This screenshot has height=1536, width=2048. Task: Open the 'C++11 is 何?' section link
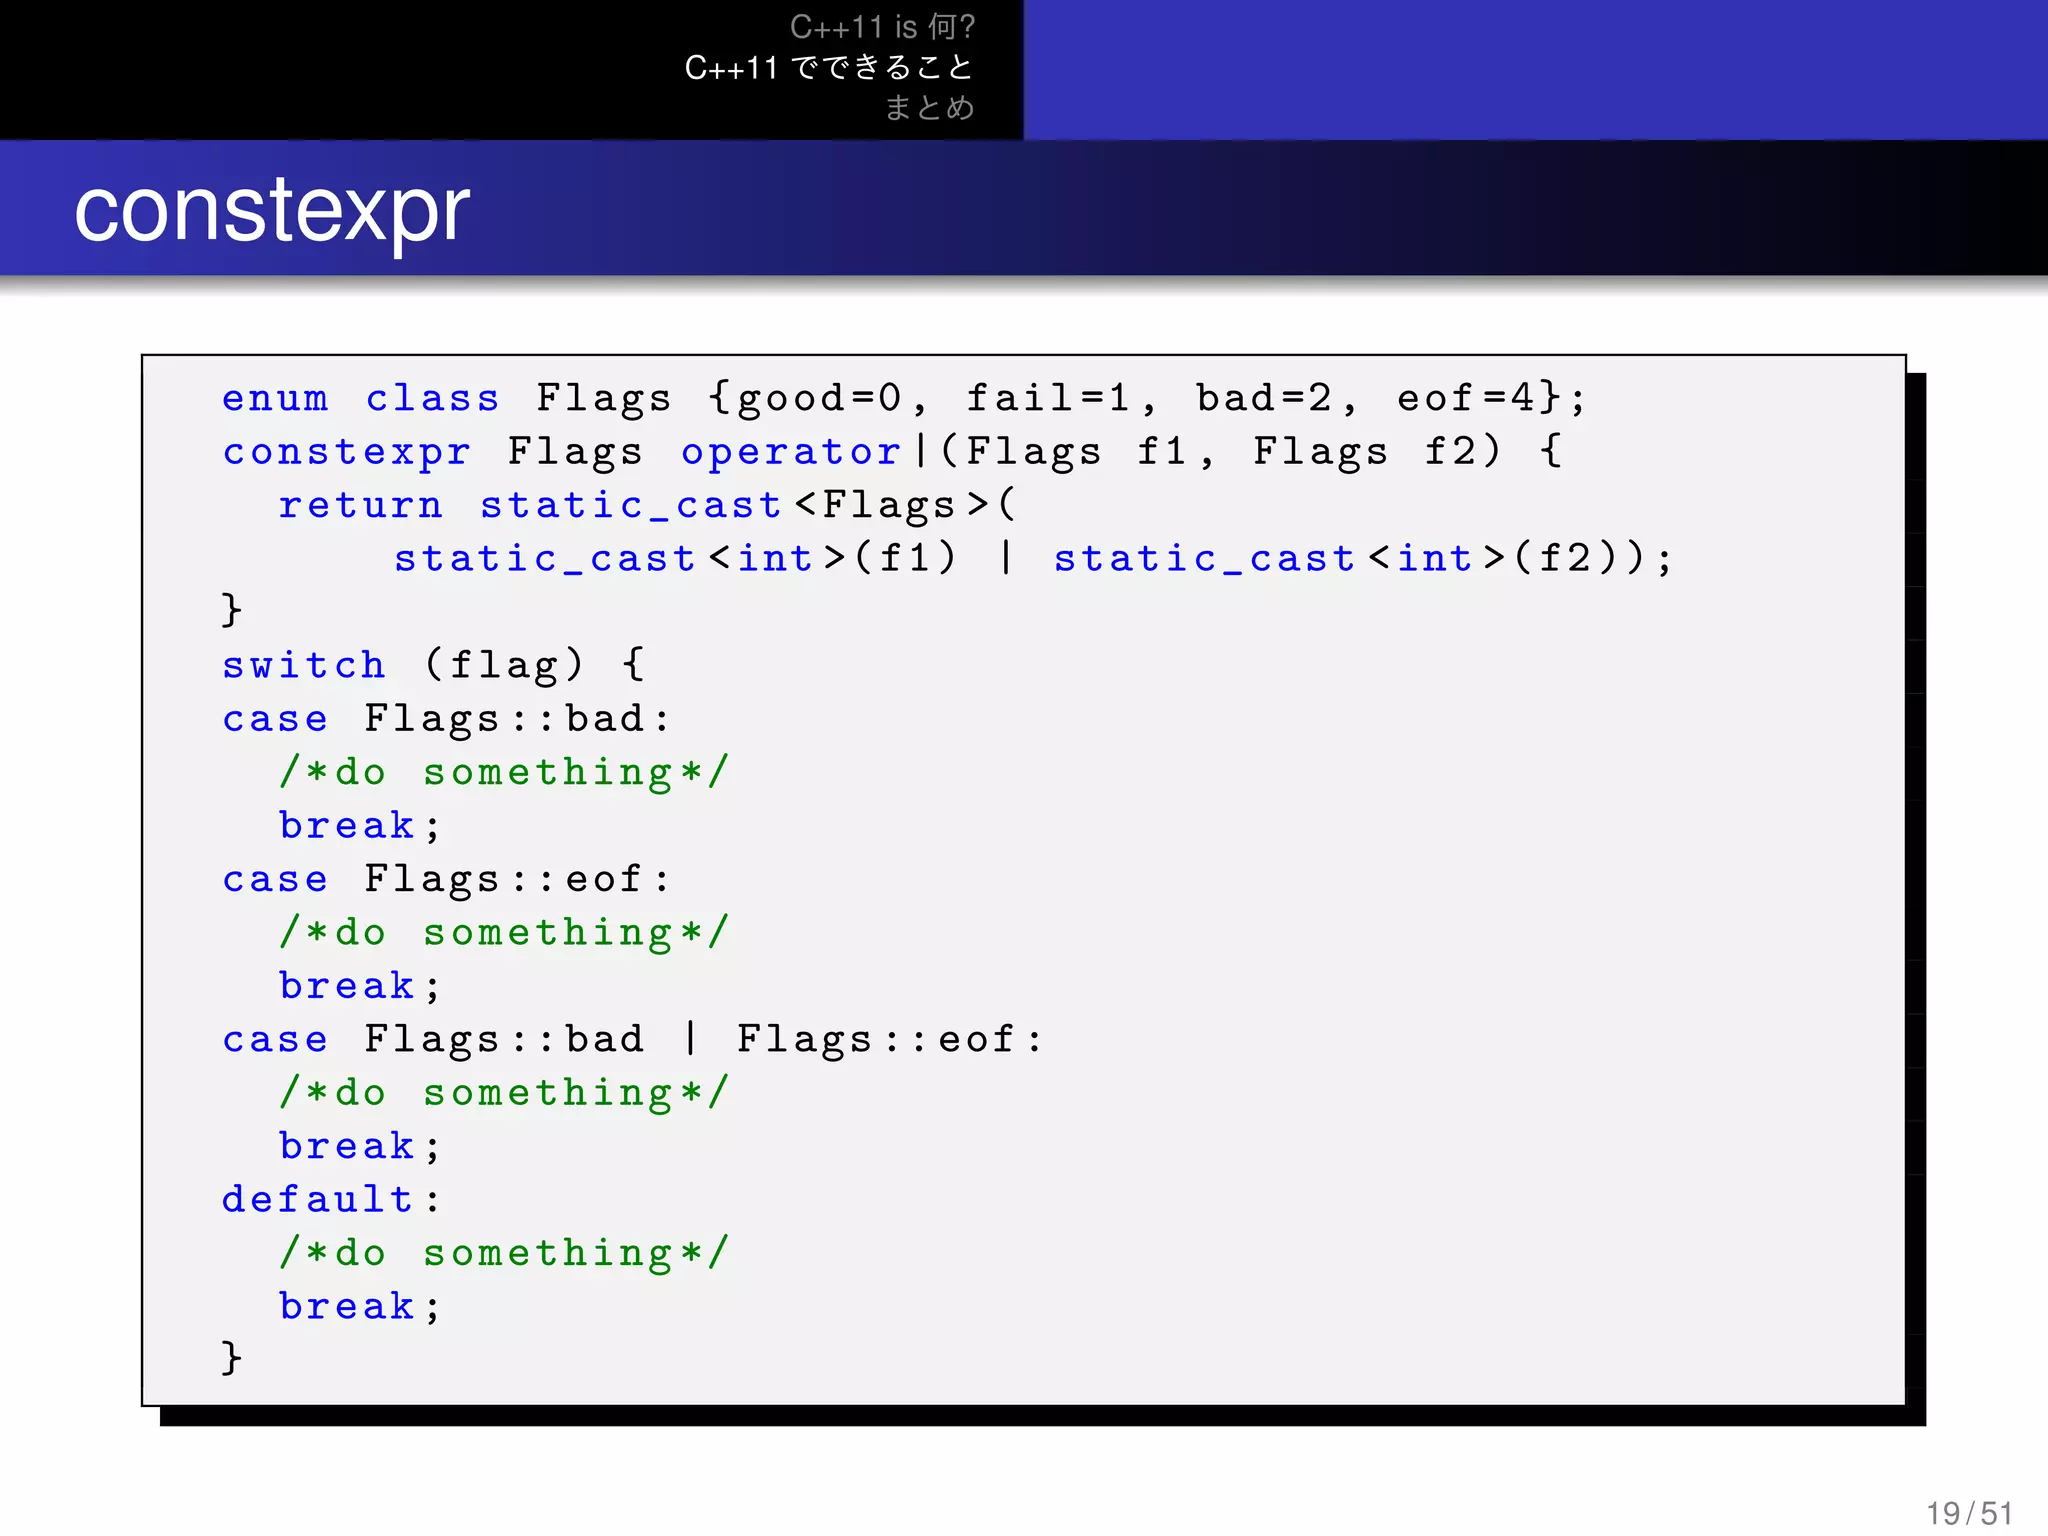pyautogui.click(x=882, y=27)
